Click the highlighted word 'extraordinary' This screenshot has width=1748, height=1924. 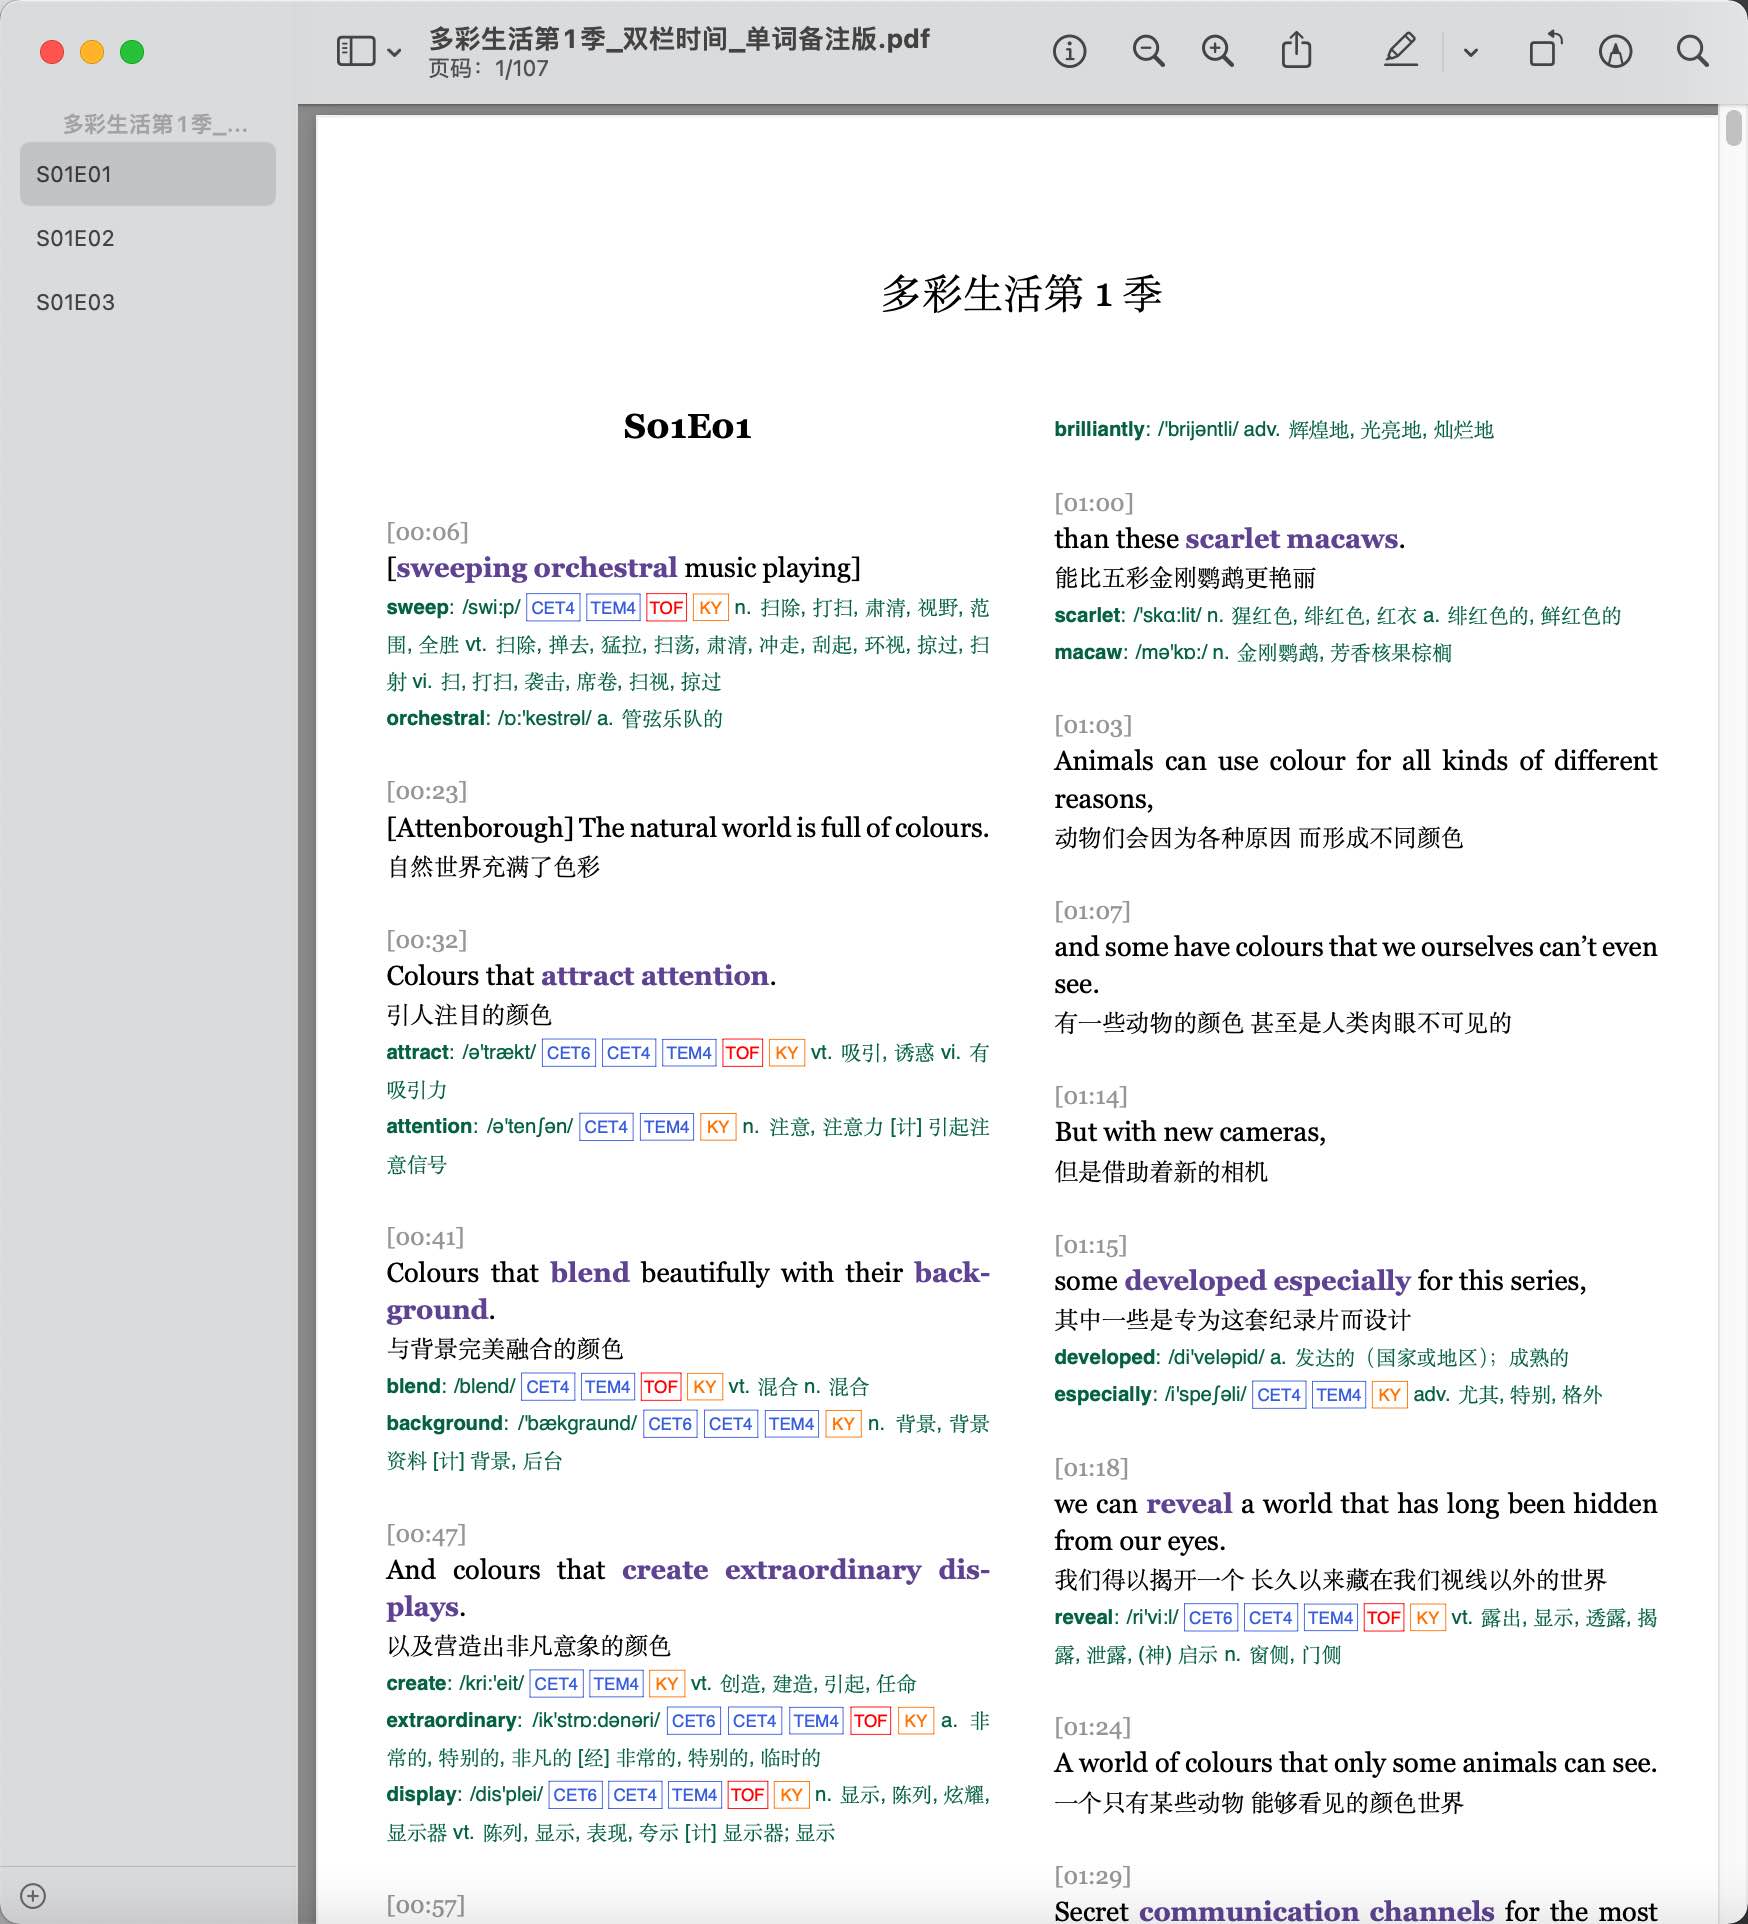tap(823, 1570)
